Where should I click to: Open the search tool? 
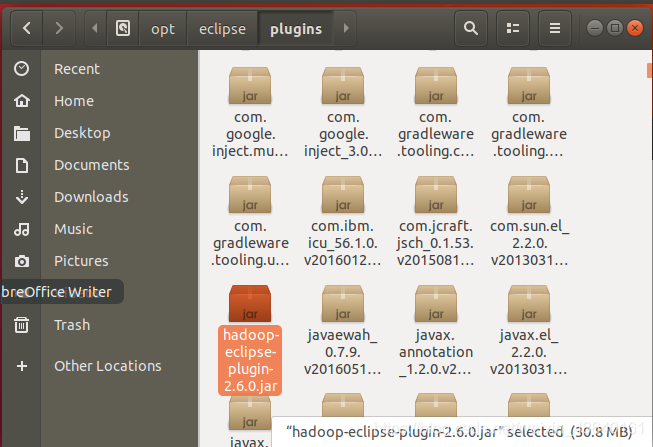click(x=471, y=28)
